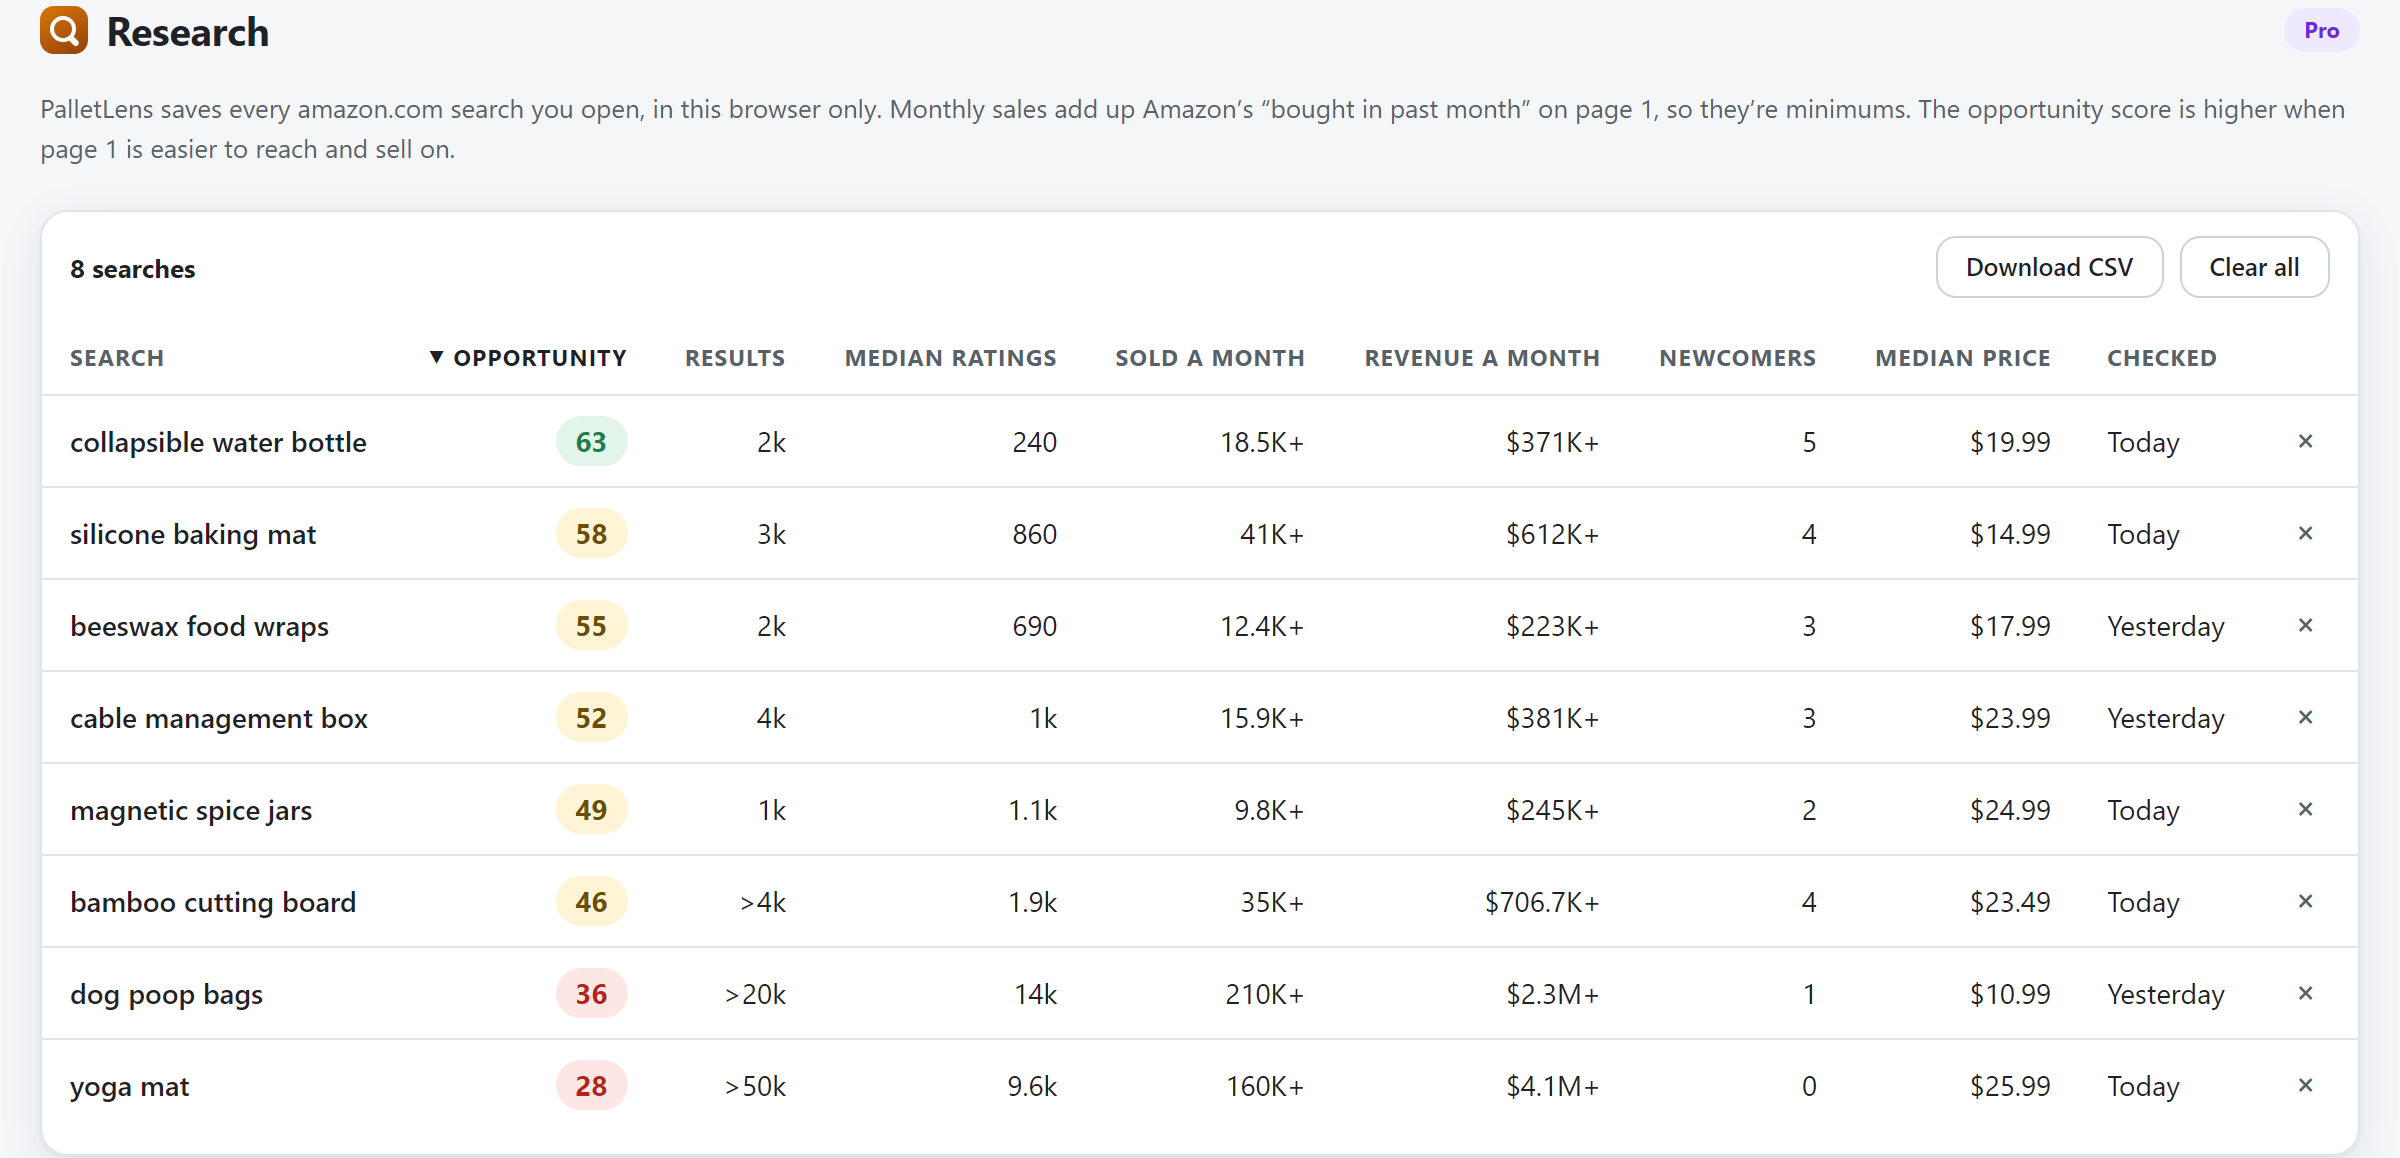The width and height of the screenshot is (2400, 1158).
Task: Click the 210K+ sold a month value
Action: pyautogui.click(x=1265, y=994)
